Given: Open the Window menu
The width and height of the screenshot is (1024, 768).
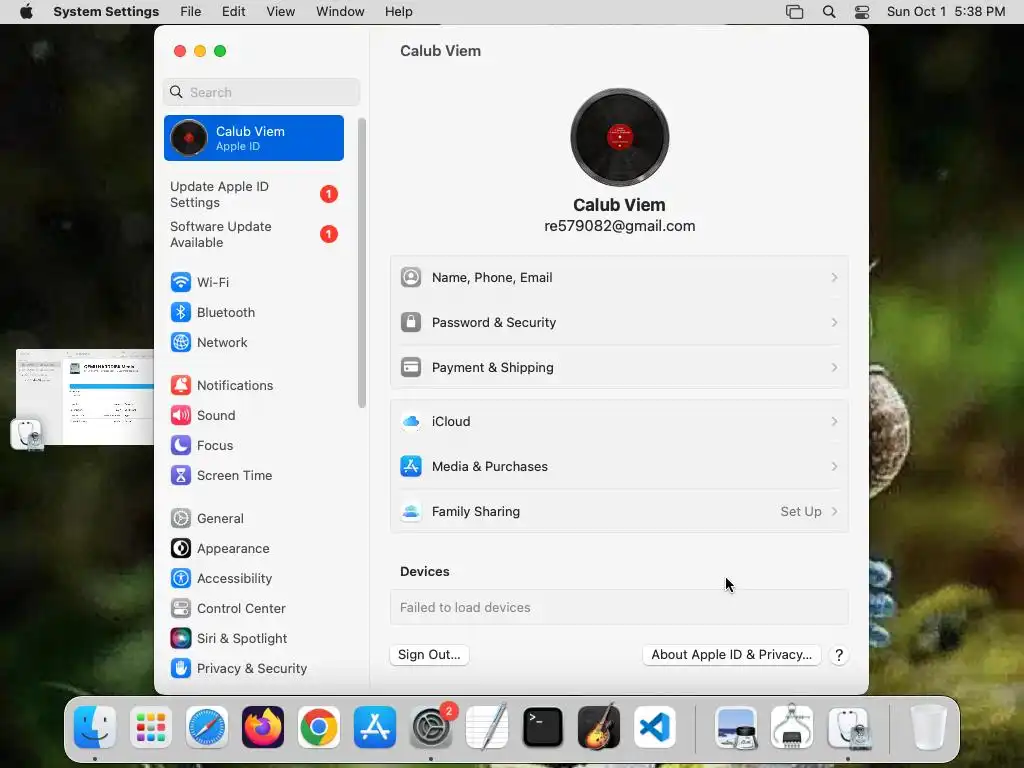Looking at the screenshot, I should [x=340, y=12].
